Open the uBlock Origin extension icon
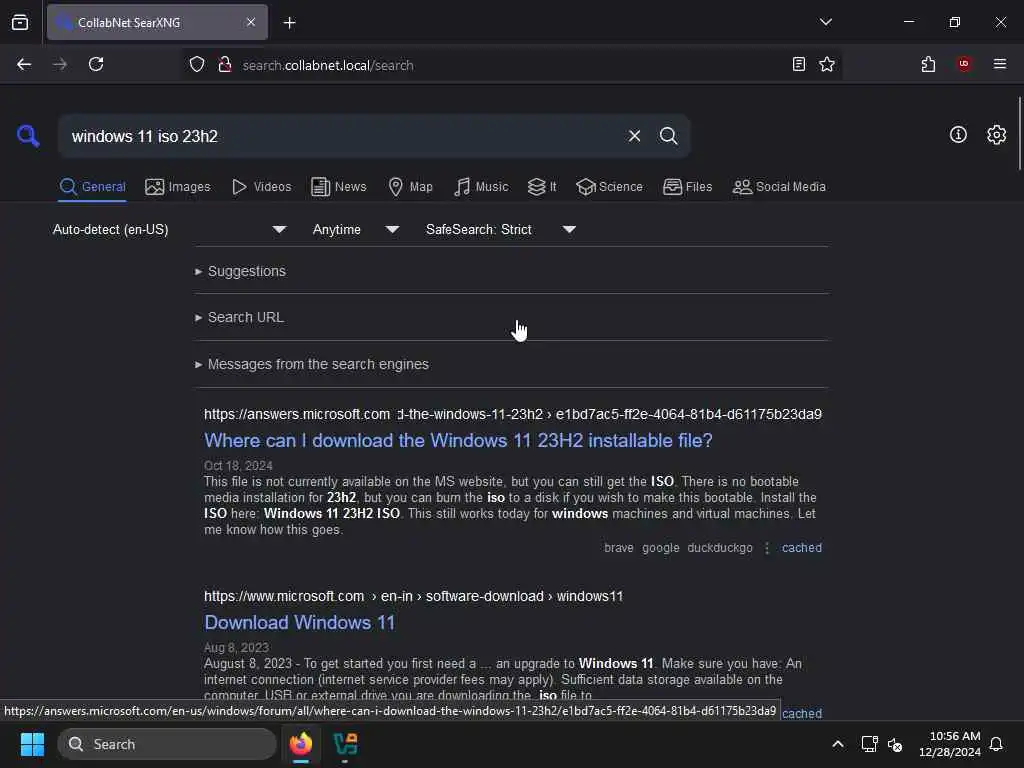Image resolution: width=1024 pixels, height=768 pixels. pyautogui.click(x=964, y=64)
